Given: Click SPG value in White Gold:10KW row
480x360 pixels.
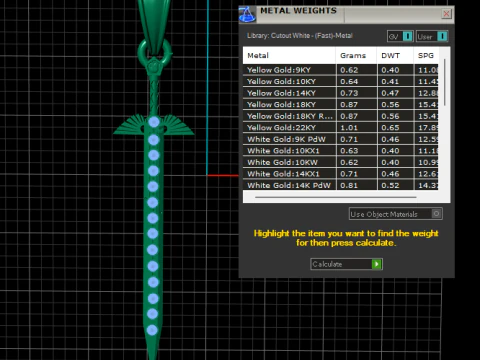Looking at the screenshot, I should pos(428,162).
